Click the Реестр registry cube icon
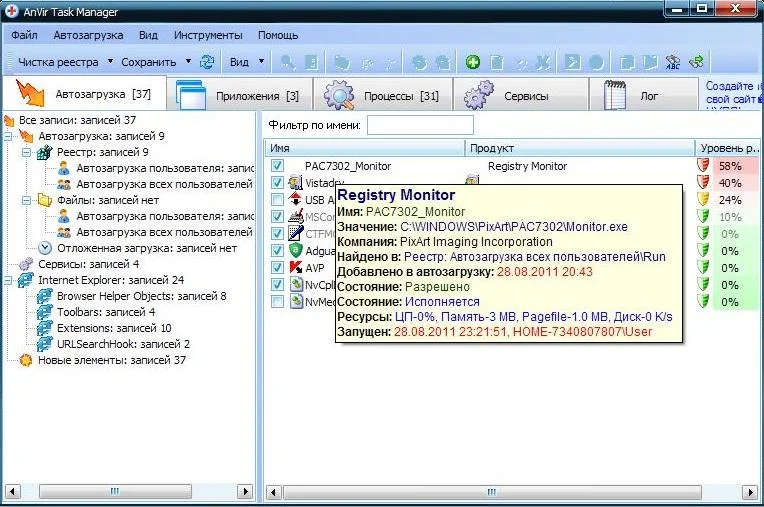This screenshot has height=507, width=764. (45, 152)
